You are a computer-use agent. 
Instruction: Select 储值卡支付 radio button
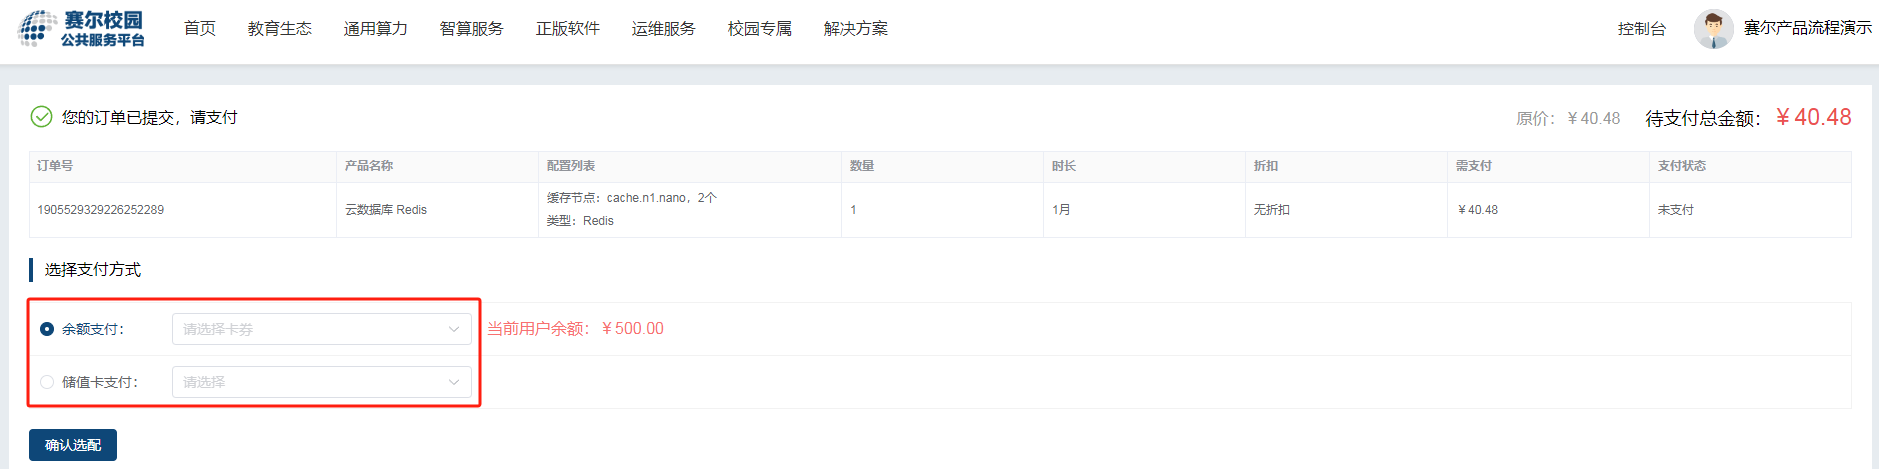47,382
